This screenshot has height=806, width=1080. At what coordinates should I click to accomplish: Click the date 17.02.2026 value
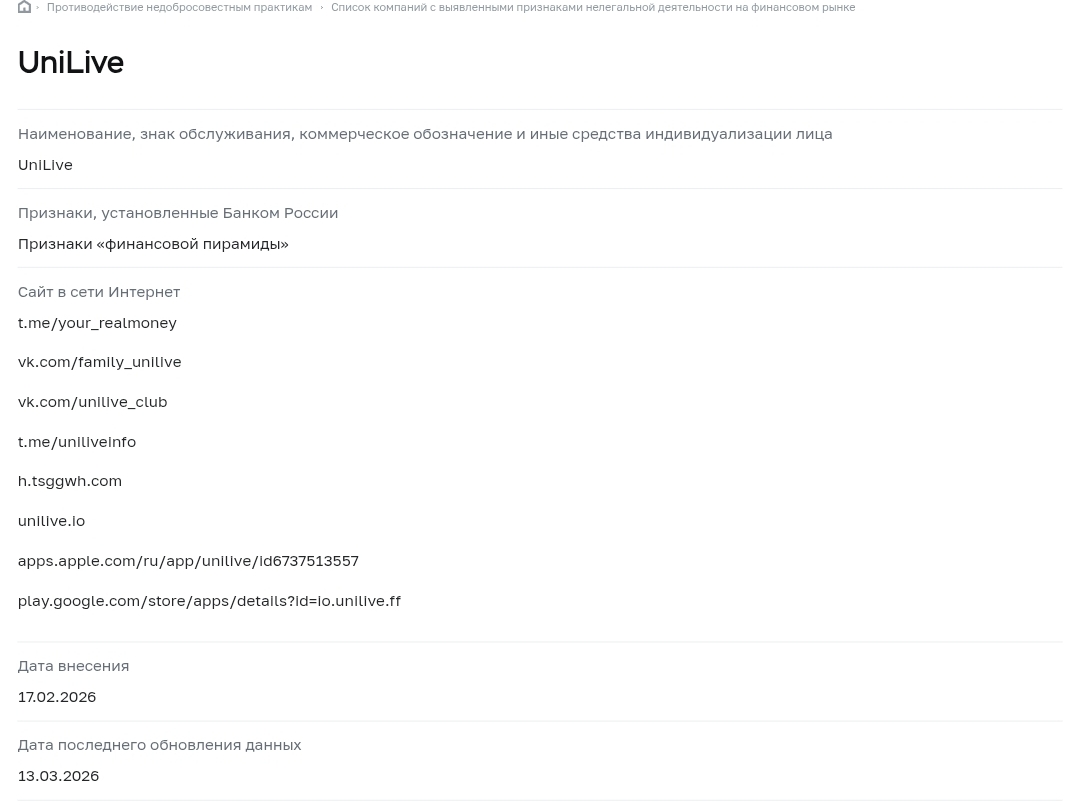click(x=57, y=697)
